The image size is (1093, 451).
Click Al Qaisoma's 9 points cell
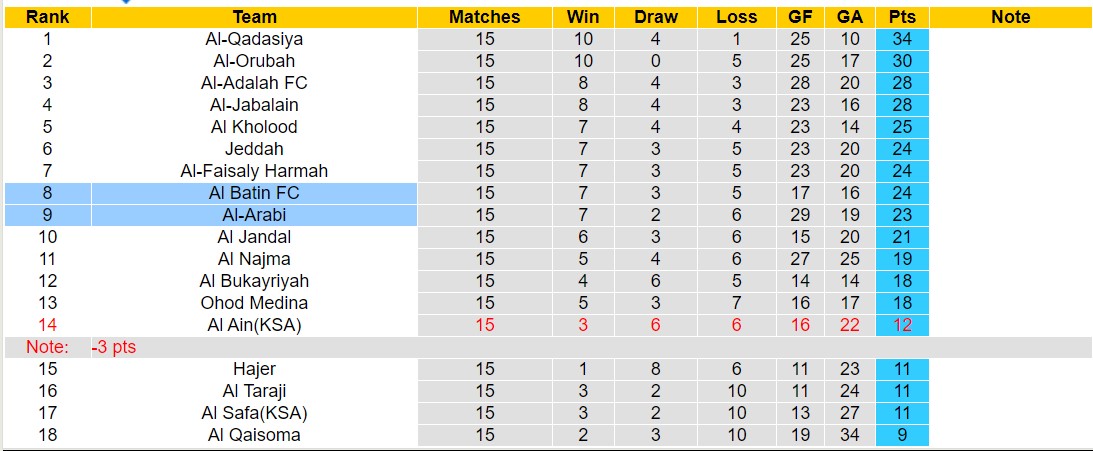click(x=902, y=435)
